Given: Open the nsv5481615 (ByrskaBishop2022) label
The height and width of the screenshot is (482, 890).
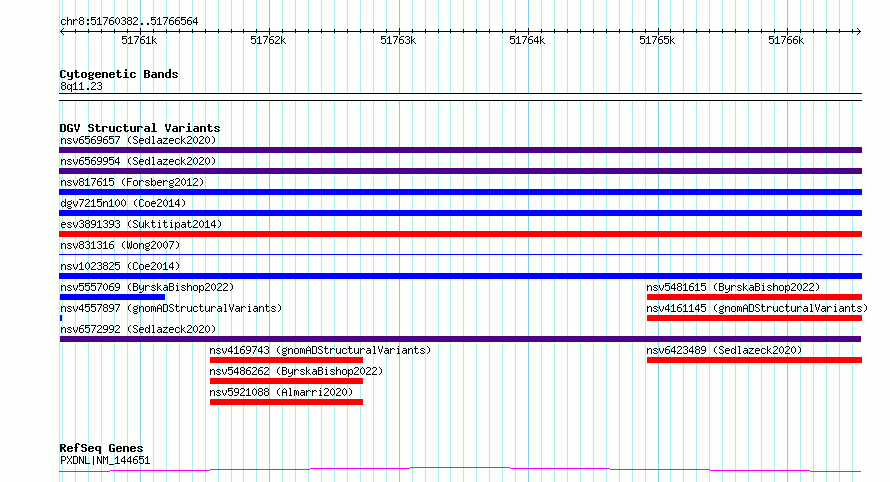Looking at the screenshot, I should [733, 287].
